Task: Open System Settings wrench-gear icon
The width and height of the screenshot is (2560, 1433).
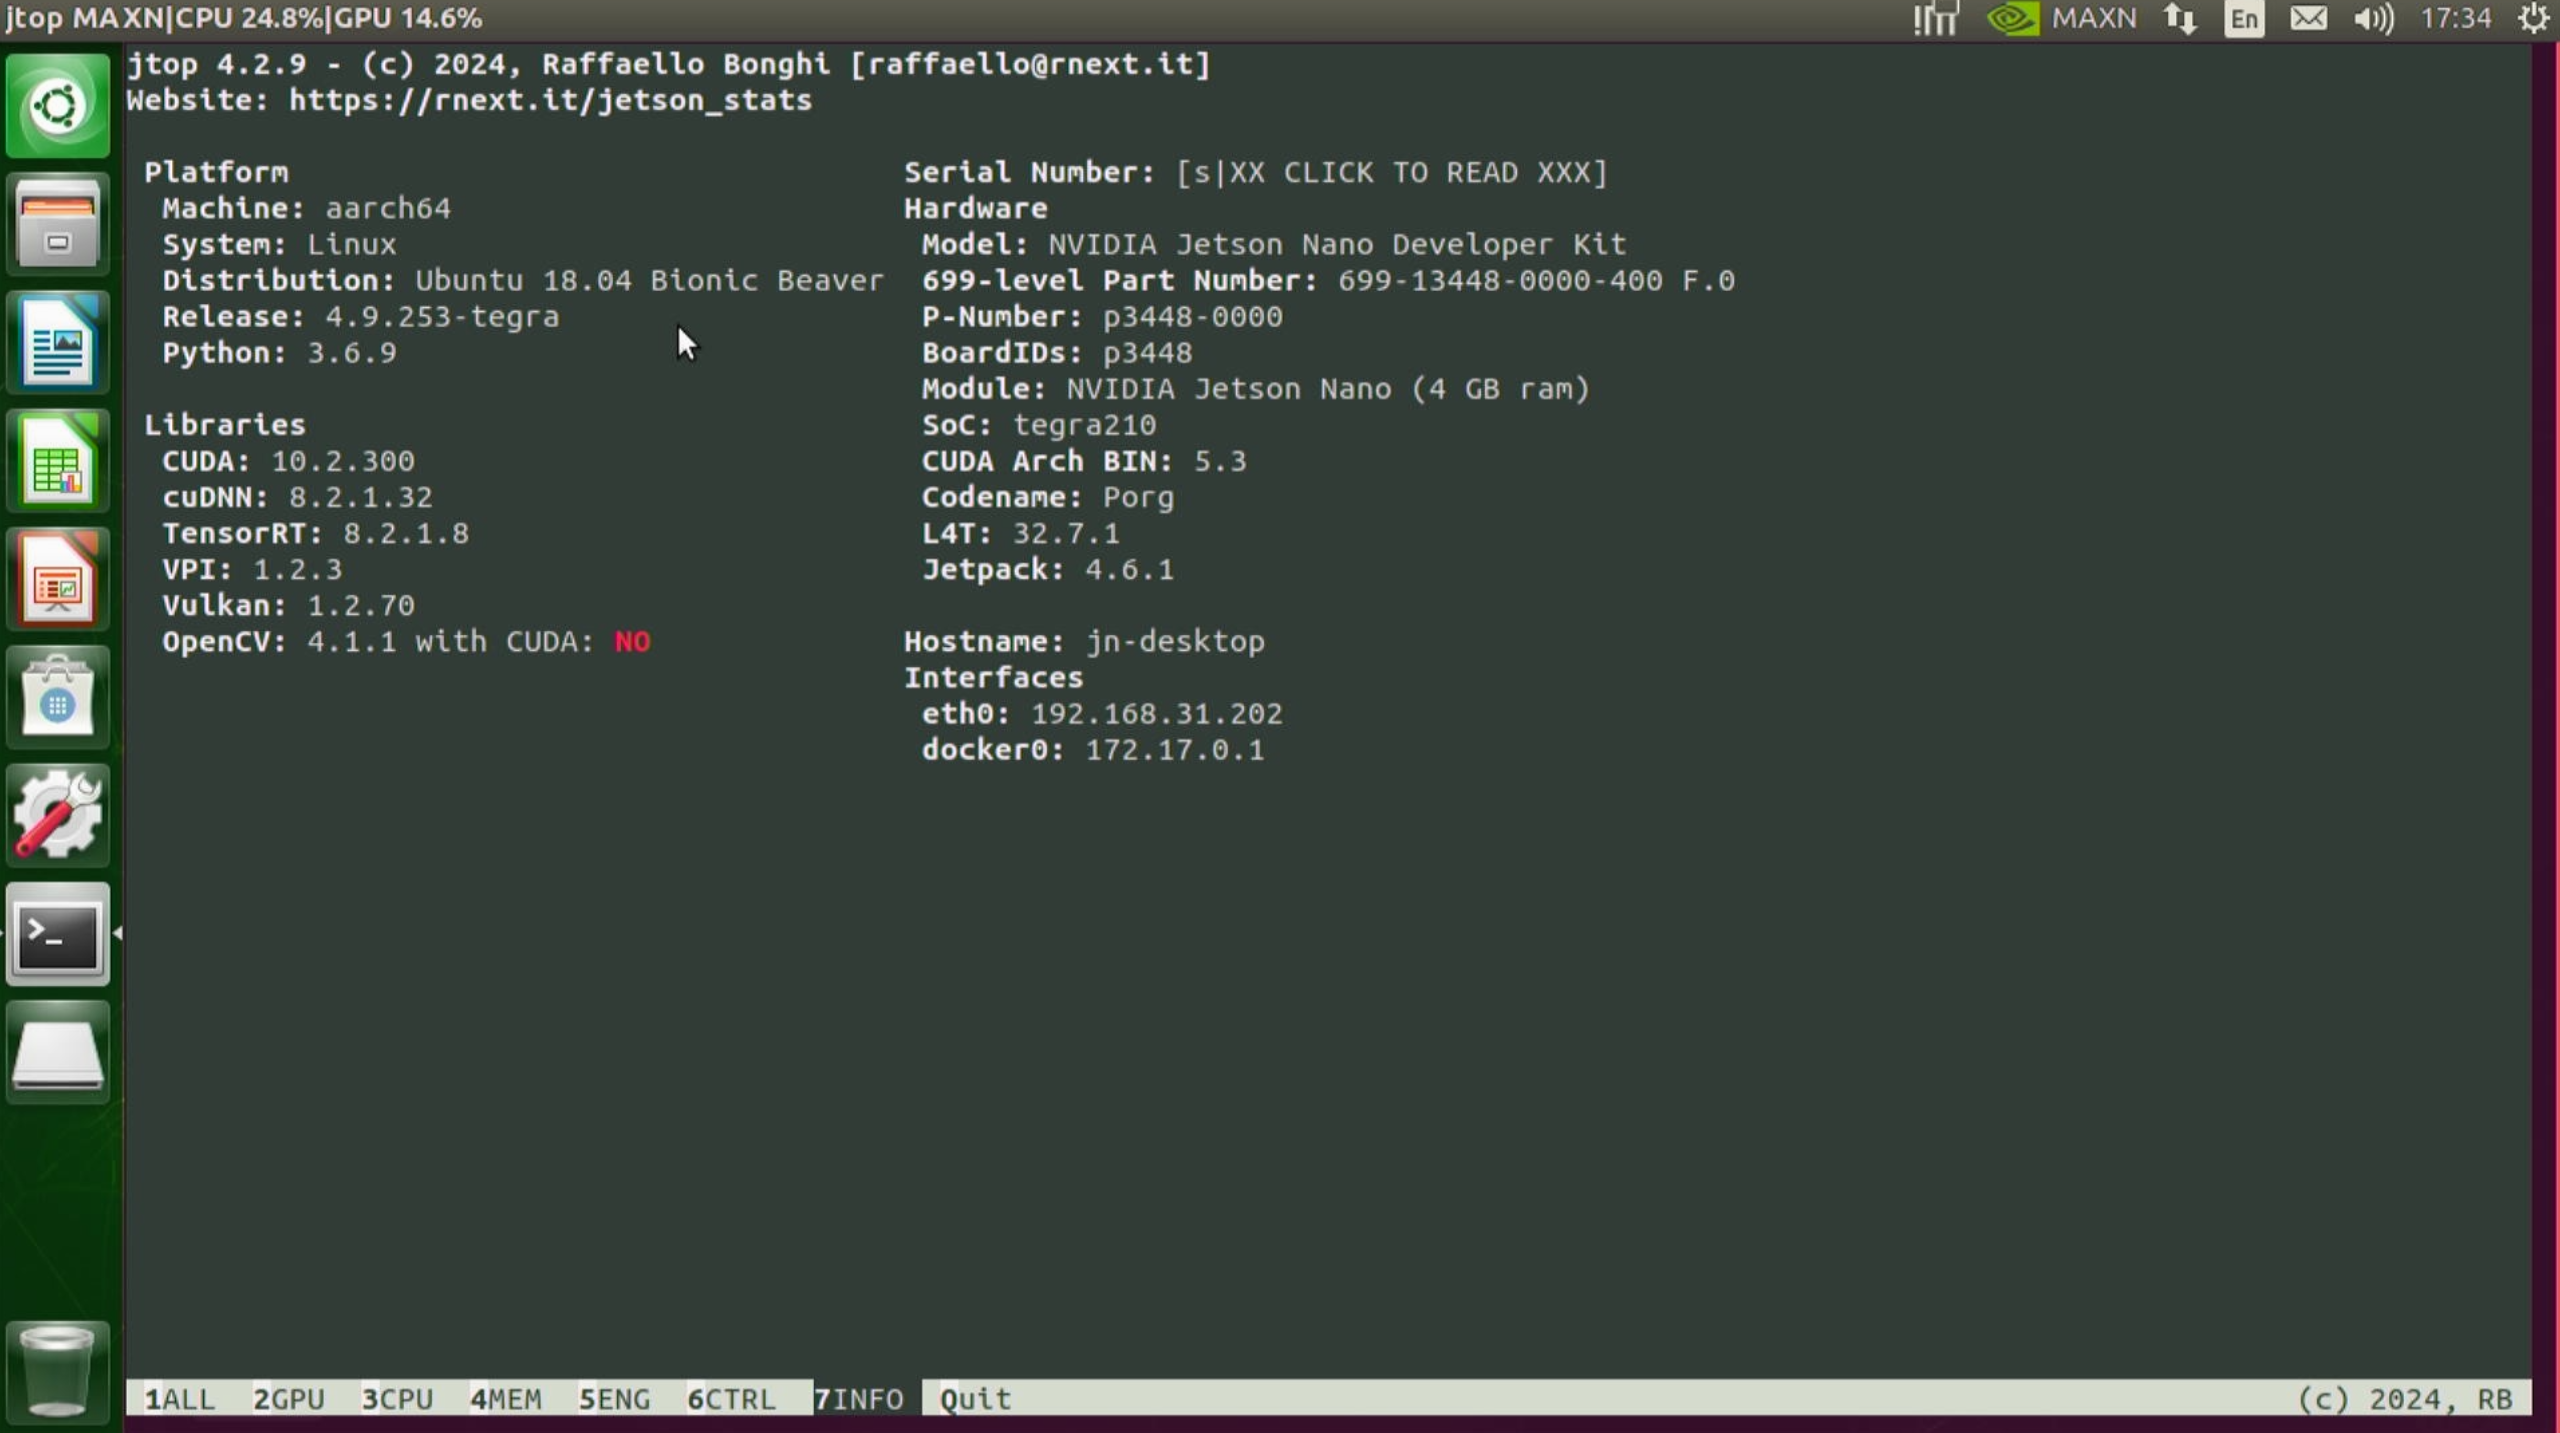Action: coord(57,816)
